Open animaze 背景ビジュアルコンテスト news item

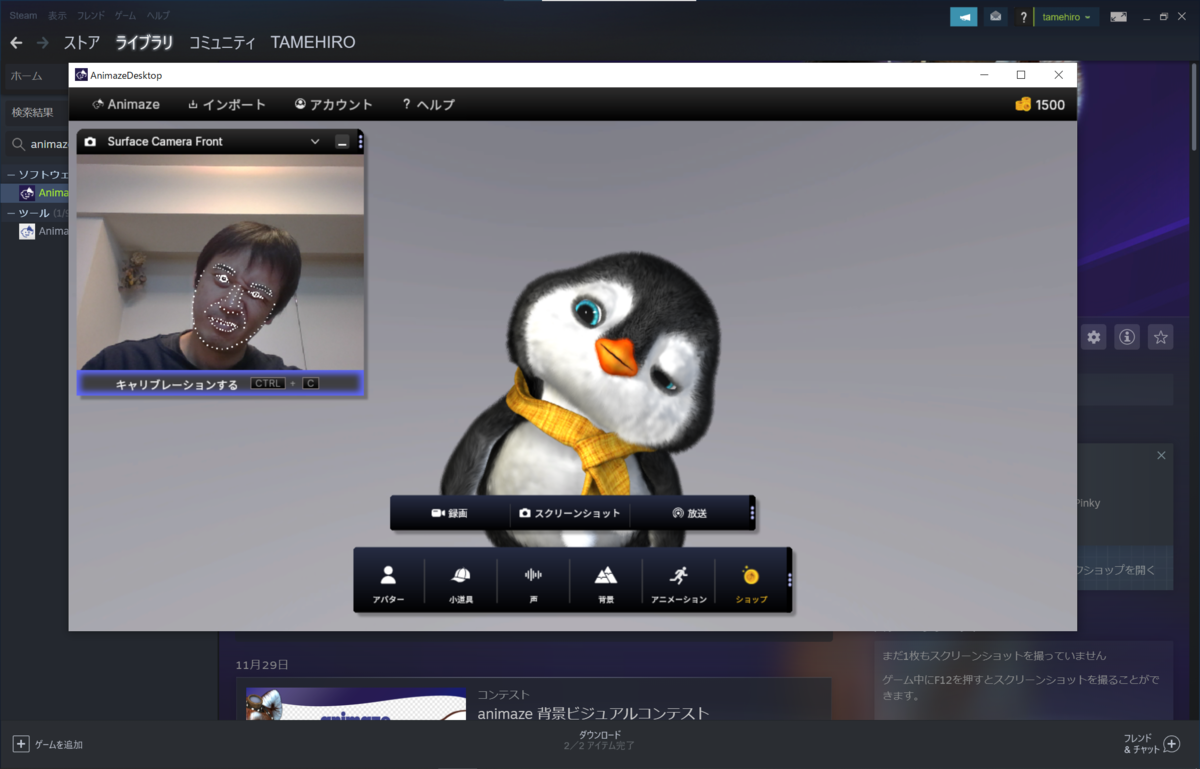[593, 713]
